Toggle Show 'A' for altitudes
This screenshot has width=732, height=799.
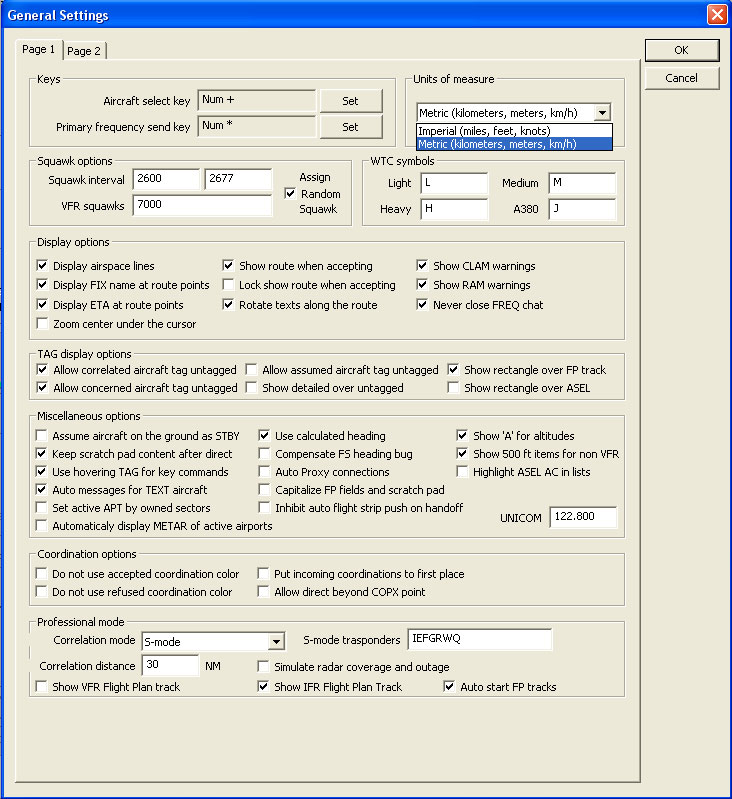click(463, 436)
